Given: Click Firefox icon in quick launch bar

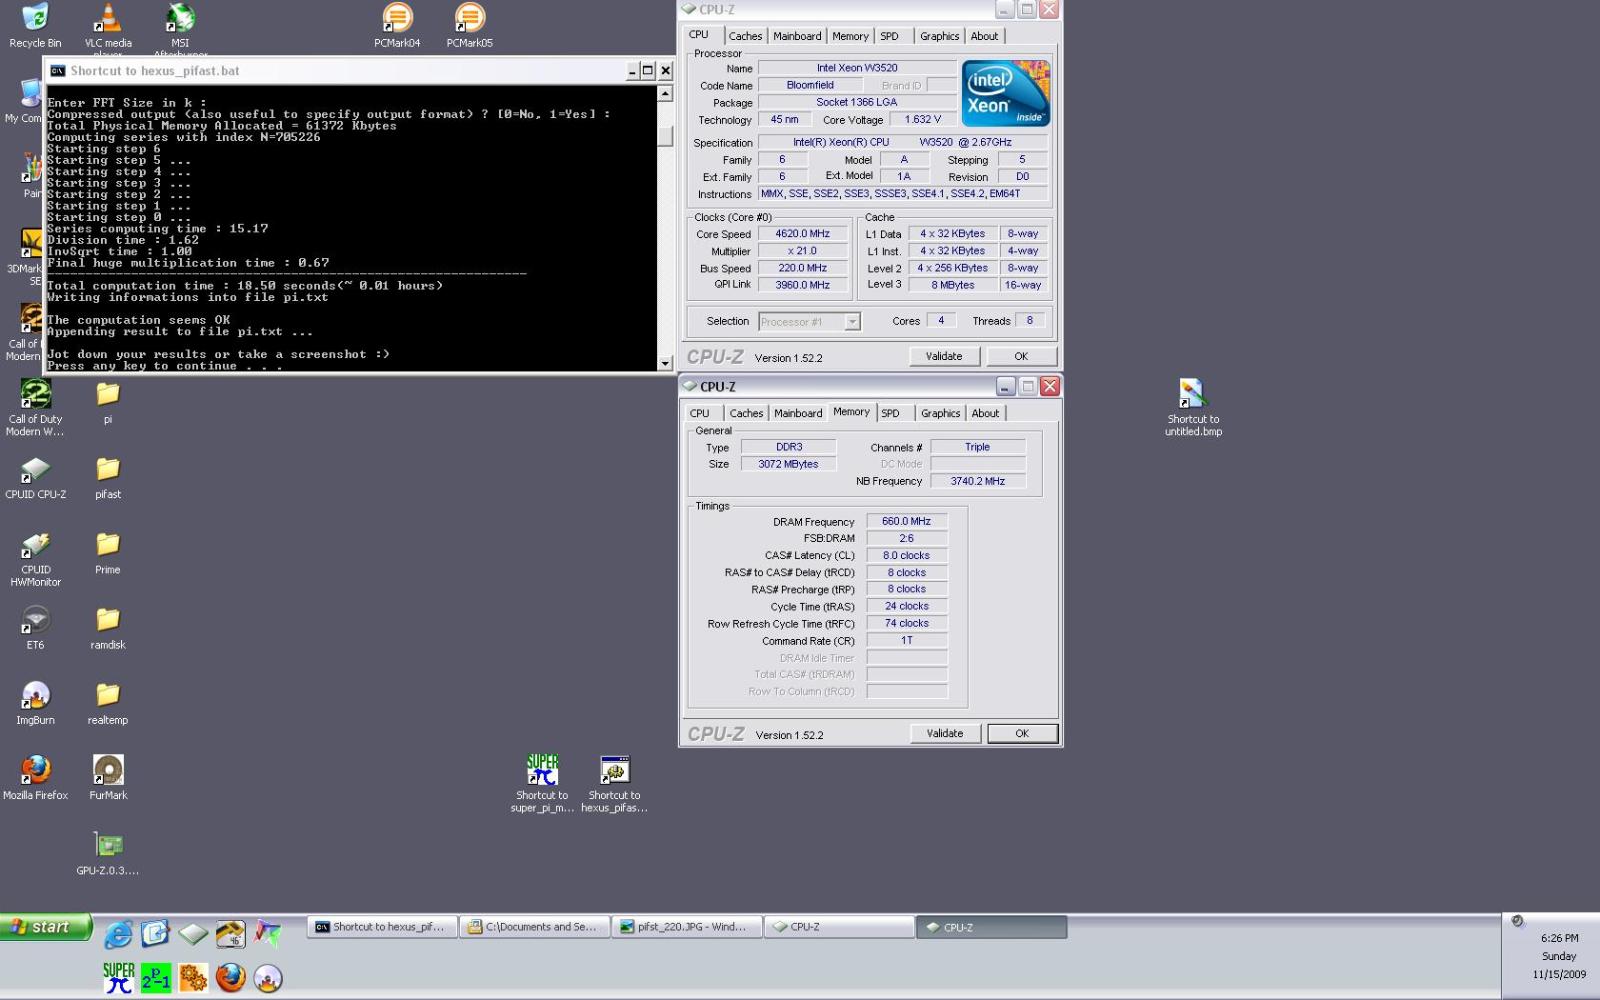Looking at the screenshot, I should coord(230,978).
